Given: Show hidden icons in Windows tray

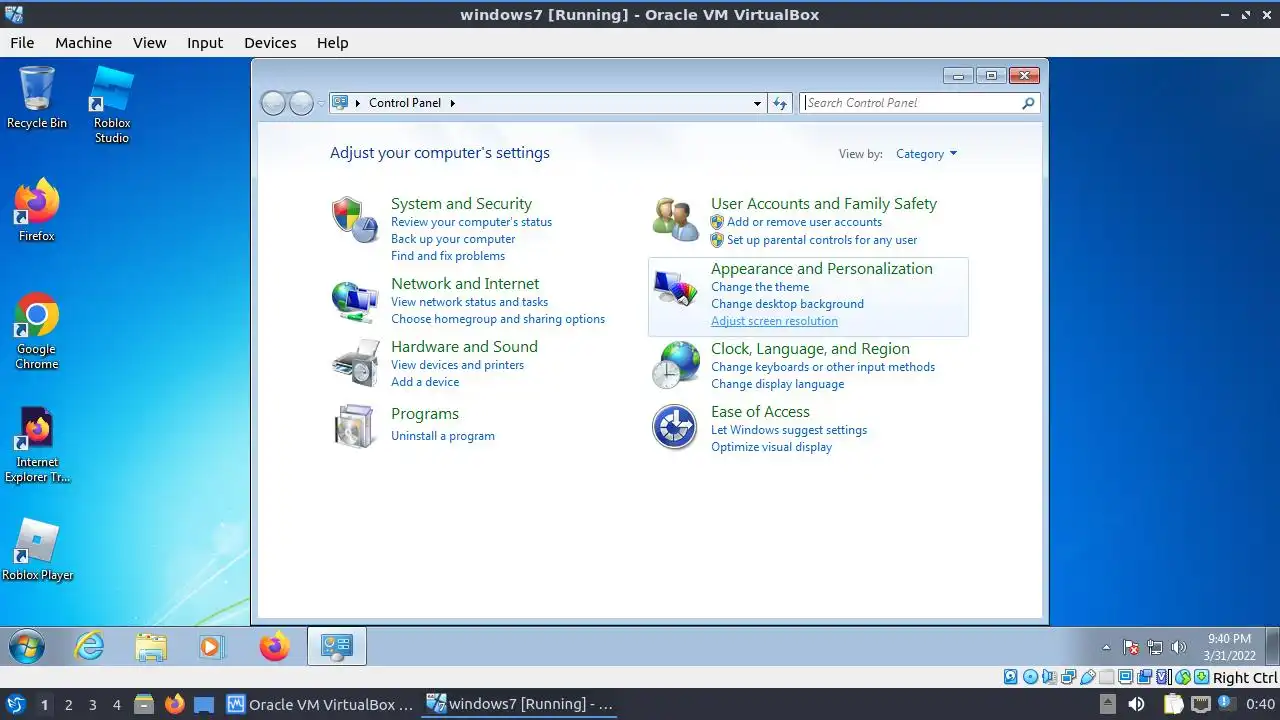Looking at the screenshot, I should [x=1106, y=647].
